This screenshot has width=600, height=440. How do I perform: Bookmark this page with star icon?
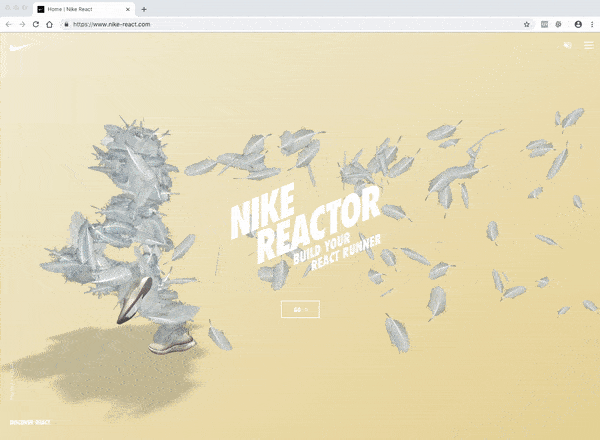tap(527, 24)
